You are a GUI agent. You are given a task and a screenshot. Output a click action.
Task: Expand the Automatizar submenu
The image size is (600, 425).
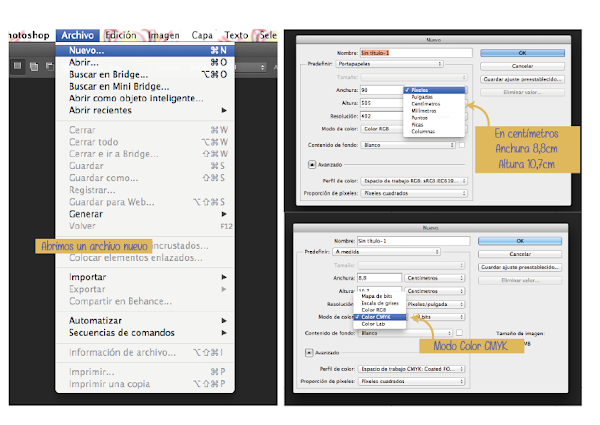[x=145, y=321]
